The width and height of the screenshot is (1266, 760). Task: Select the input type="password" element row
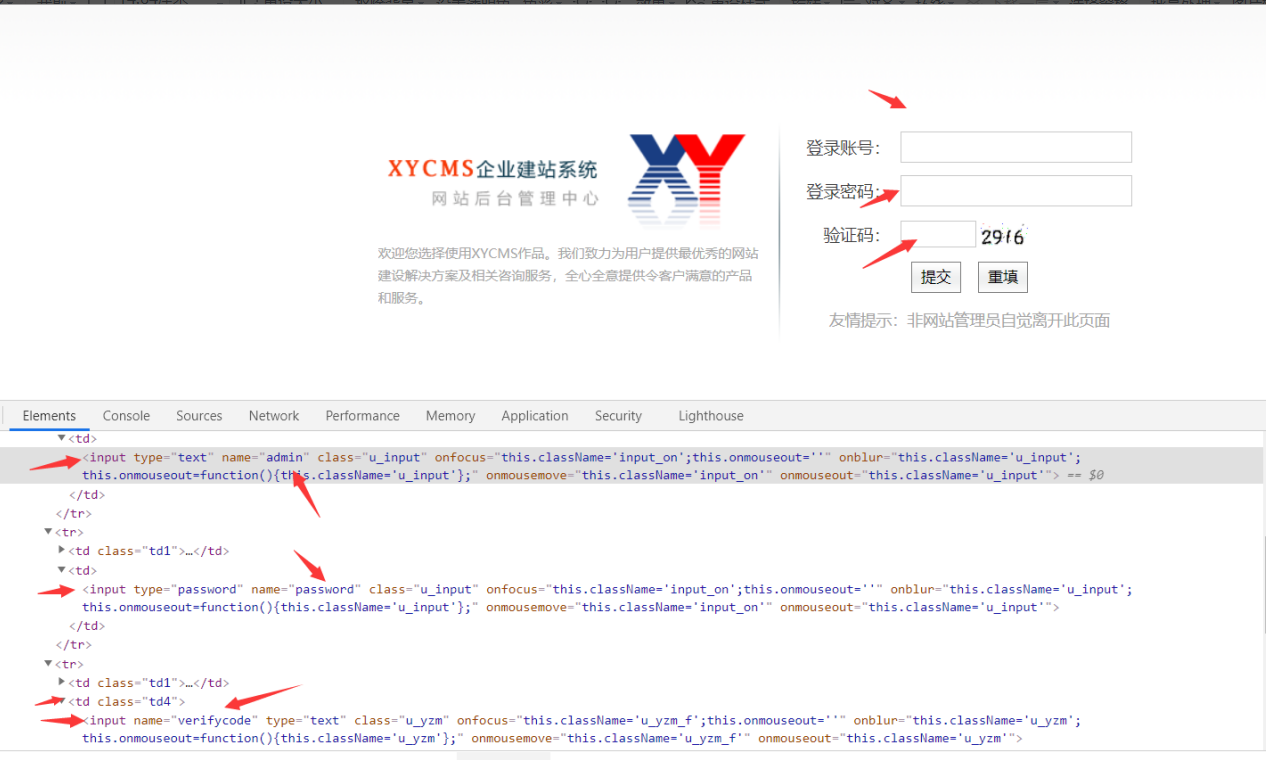pos(632,598)
